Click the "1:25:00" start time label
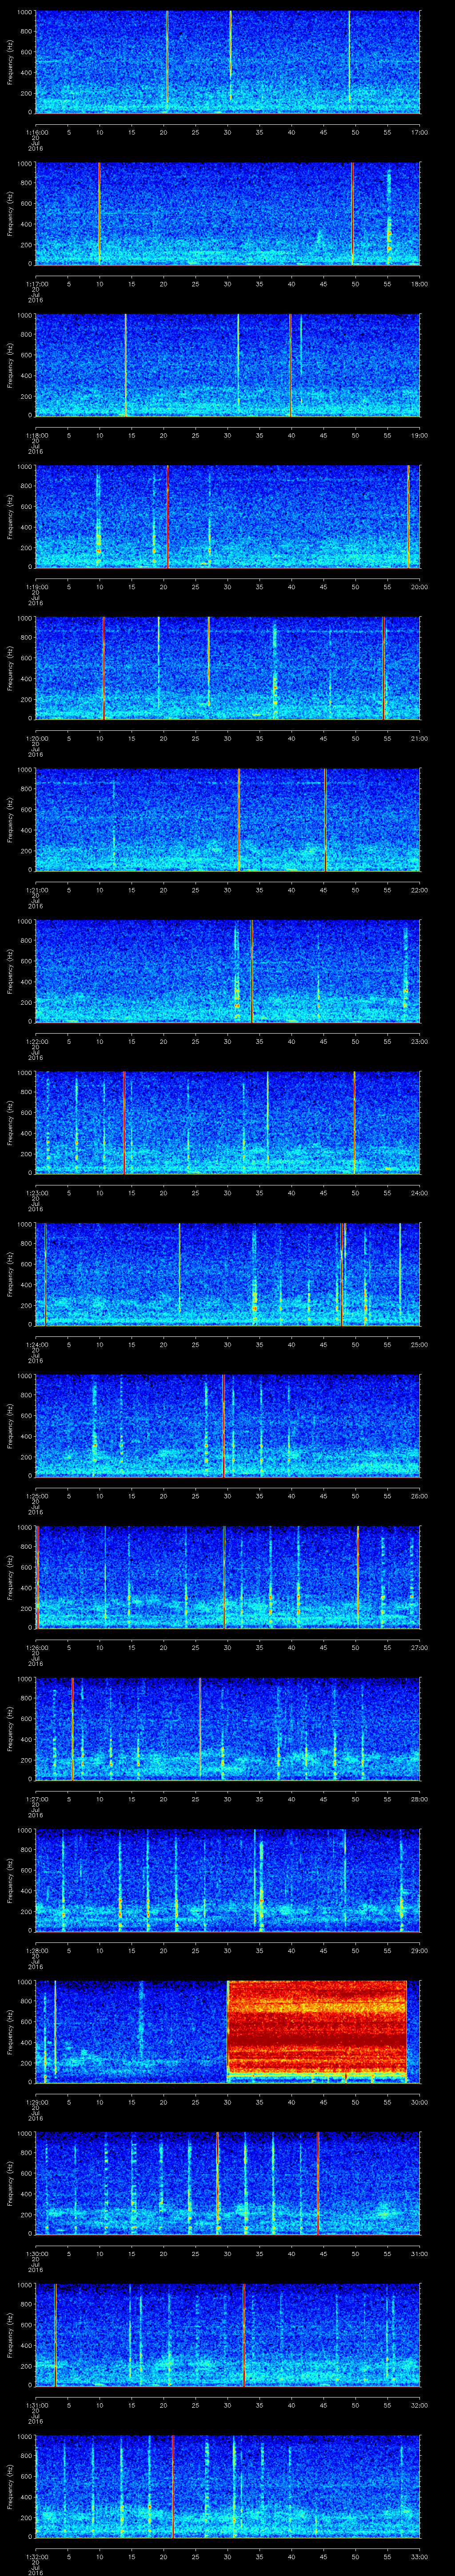 tap(37, 1495)
